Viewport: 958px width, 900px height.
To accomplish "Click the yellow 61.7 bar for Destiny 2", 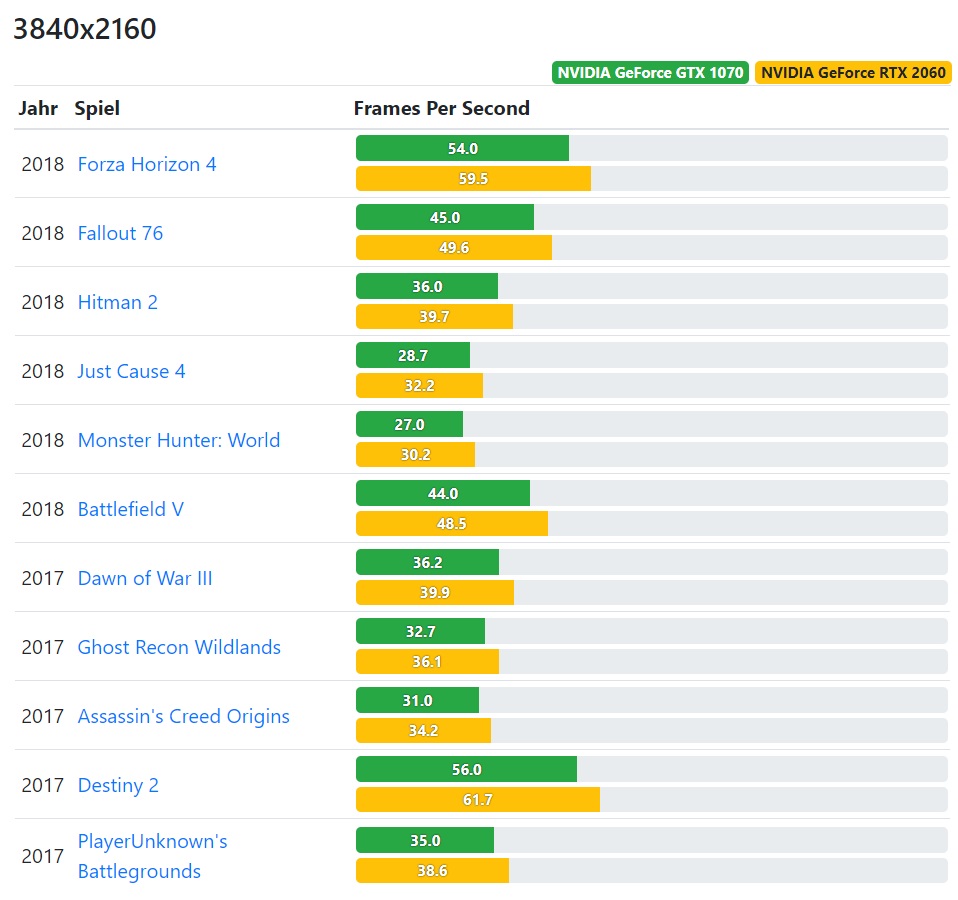I will coord(478,800).
